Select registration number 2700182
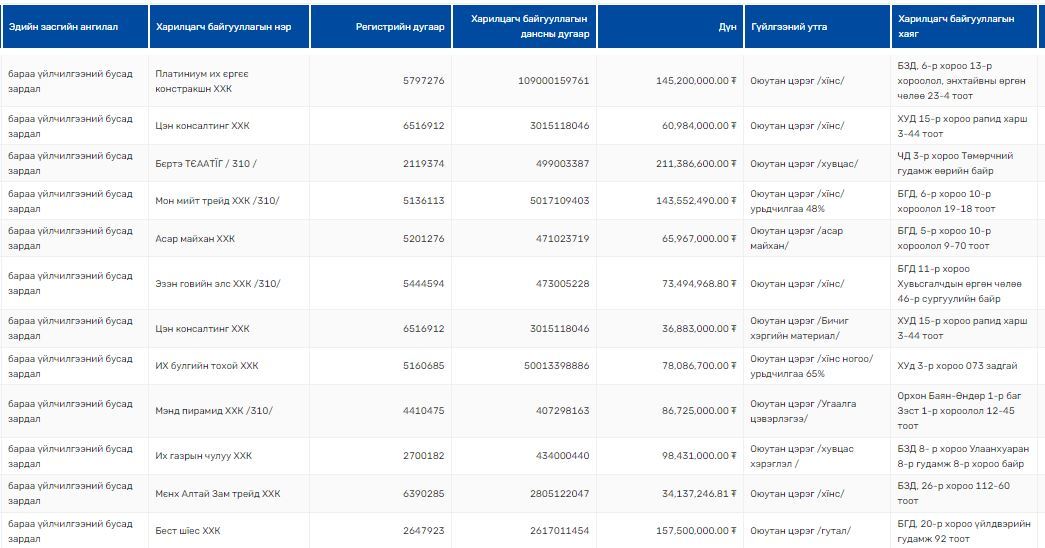Image resolution: width=1045 pixels, height=548 pixels. (423, 456)
